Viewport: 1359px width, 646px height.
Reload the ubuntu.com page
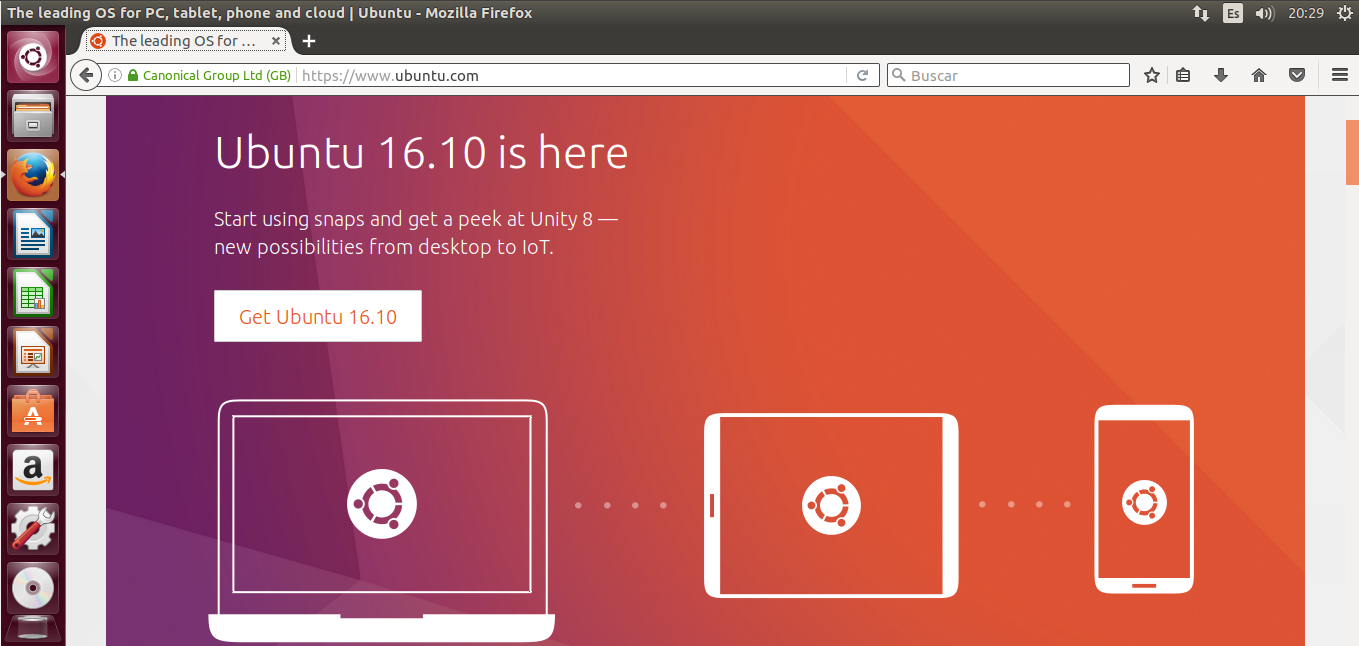click(x=862, y=75)
